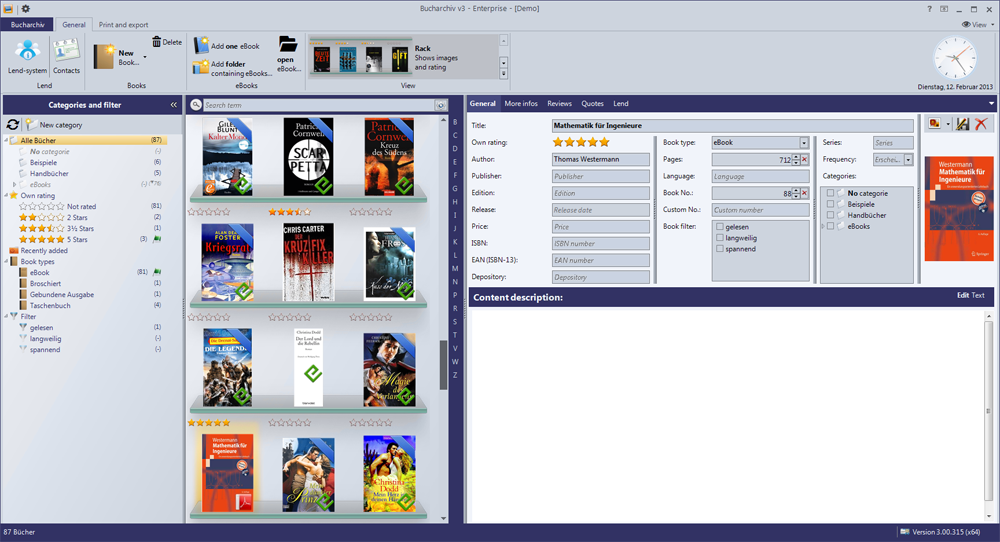Click Text in content description header
Screen dimensions: 1000x542
978,295
